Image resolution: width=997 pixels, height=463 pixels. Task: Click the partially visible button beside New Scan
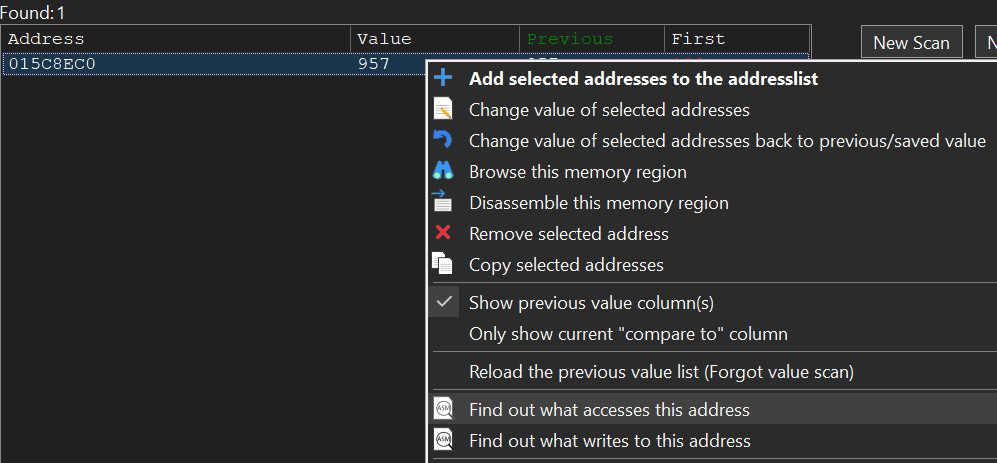pos(990,43)
